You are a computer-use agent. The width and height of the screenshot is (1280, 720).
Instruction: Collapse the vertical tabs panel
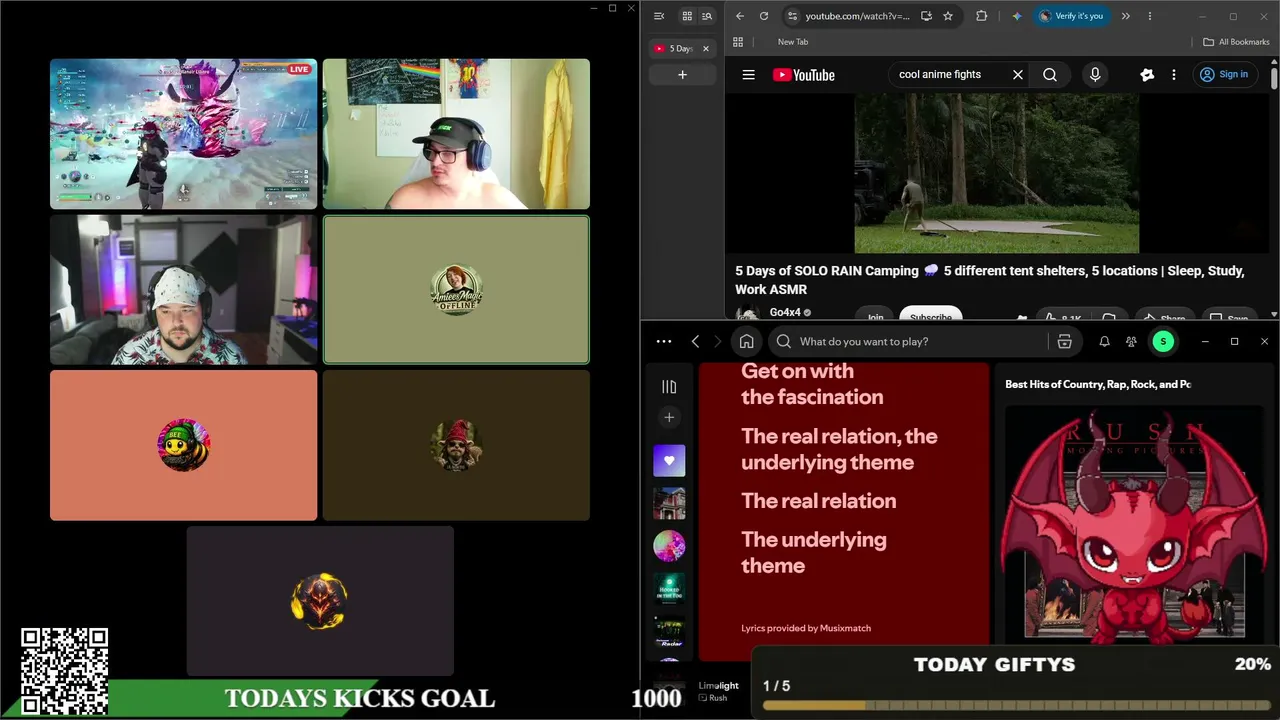[659, 16]
